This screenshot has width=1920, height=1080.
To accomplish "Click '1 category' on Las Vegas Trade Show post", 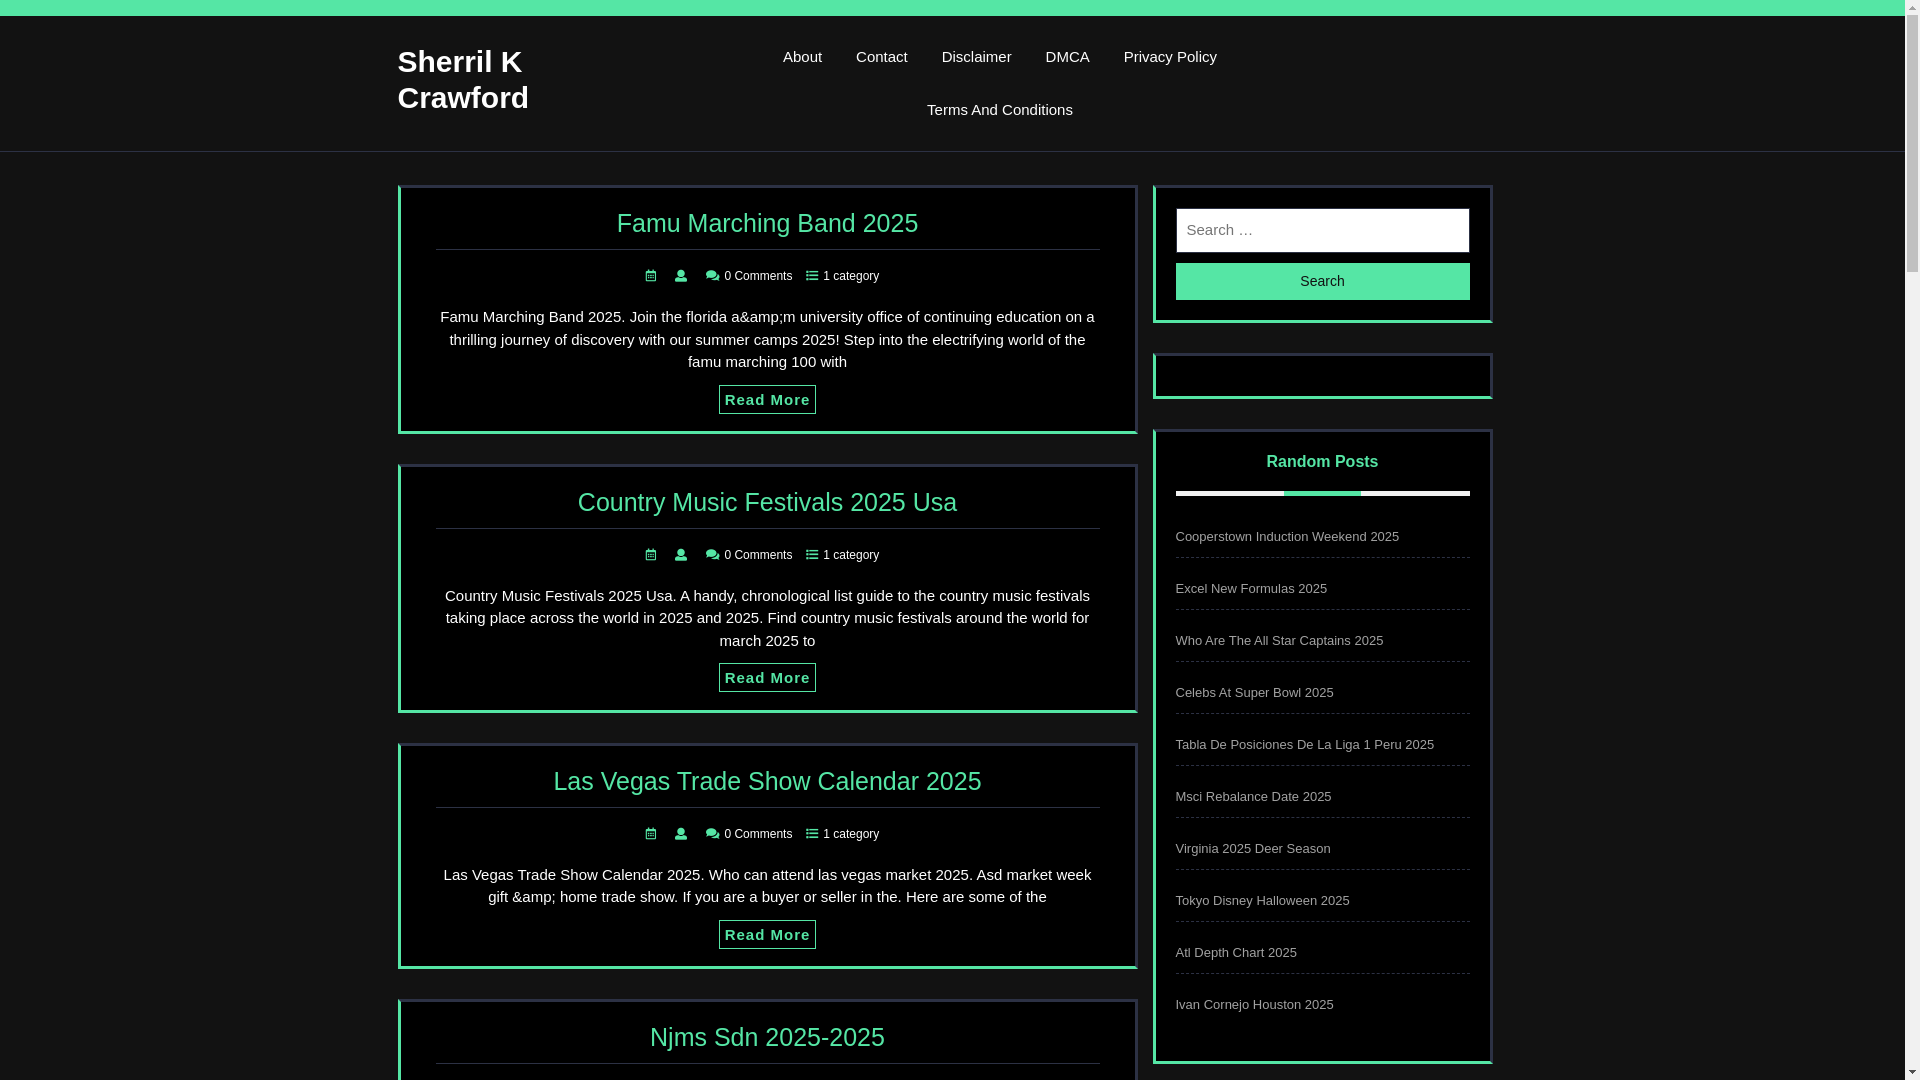I will (851, 834).
